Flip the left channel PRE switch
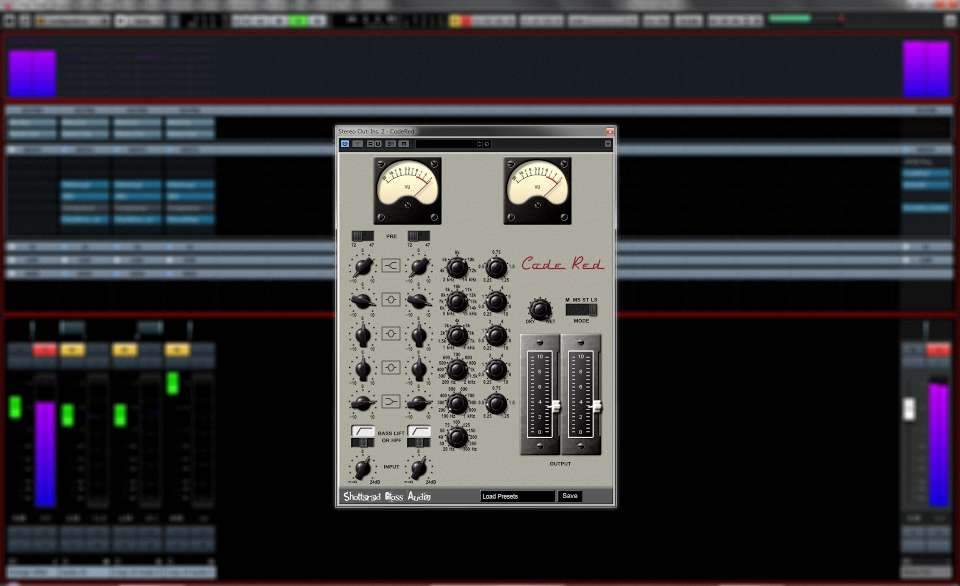This screenshot has height=586, width=960. coord(362,236)
